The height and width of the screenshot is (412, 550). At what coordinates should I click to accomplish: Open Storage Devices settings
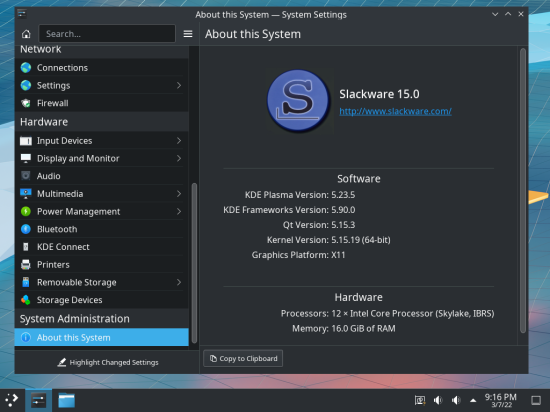101,300
